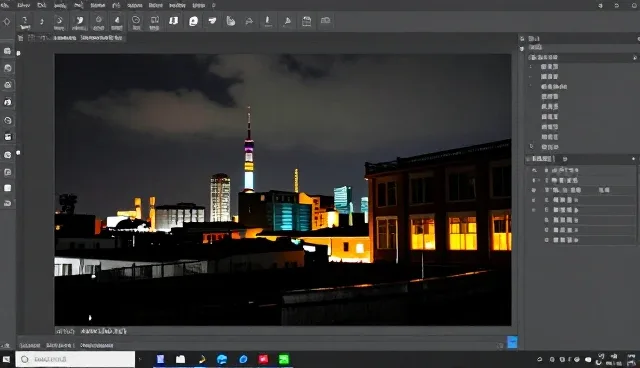Click the blue button below the canvas corner
Viewport: 640px width, 368px height.
click(x=512, y=342)
